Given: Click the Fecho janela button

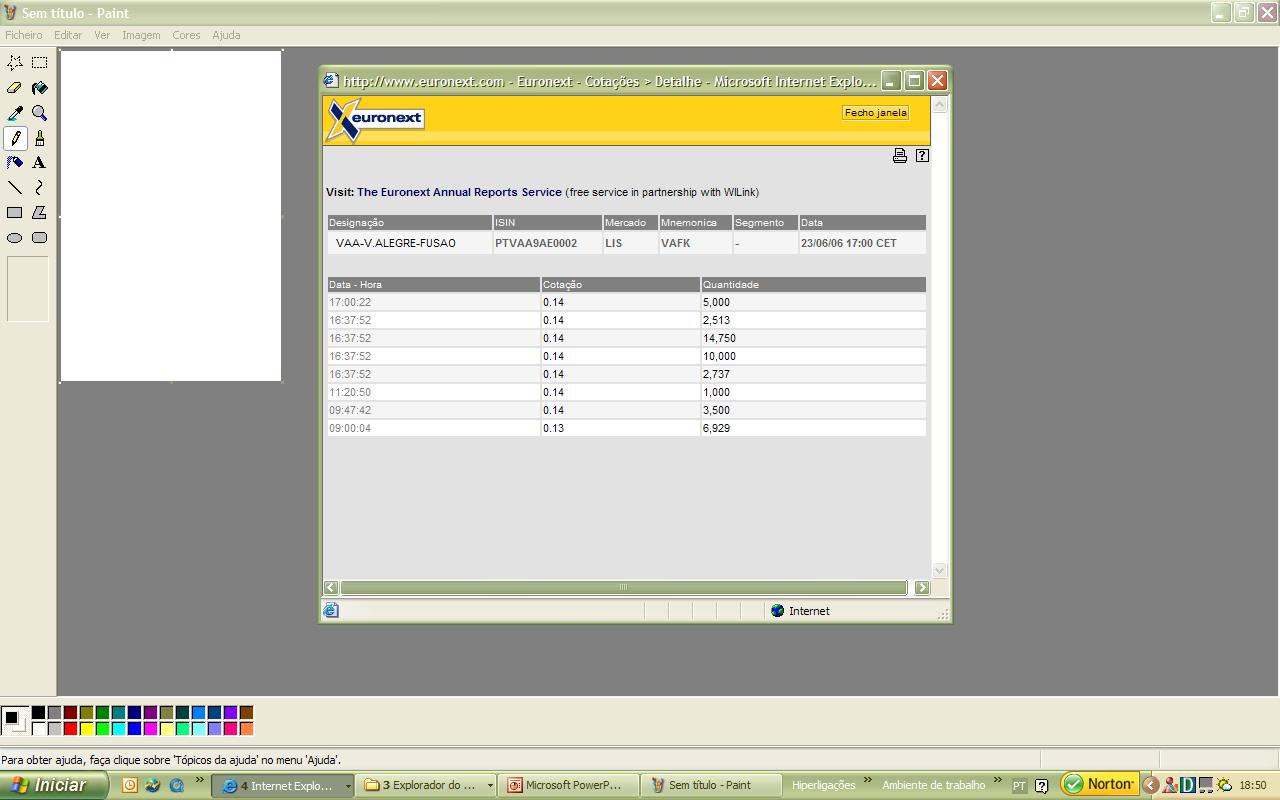Looking at the screenshot, I should point(875,113).
